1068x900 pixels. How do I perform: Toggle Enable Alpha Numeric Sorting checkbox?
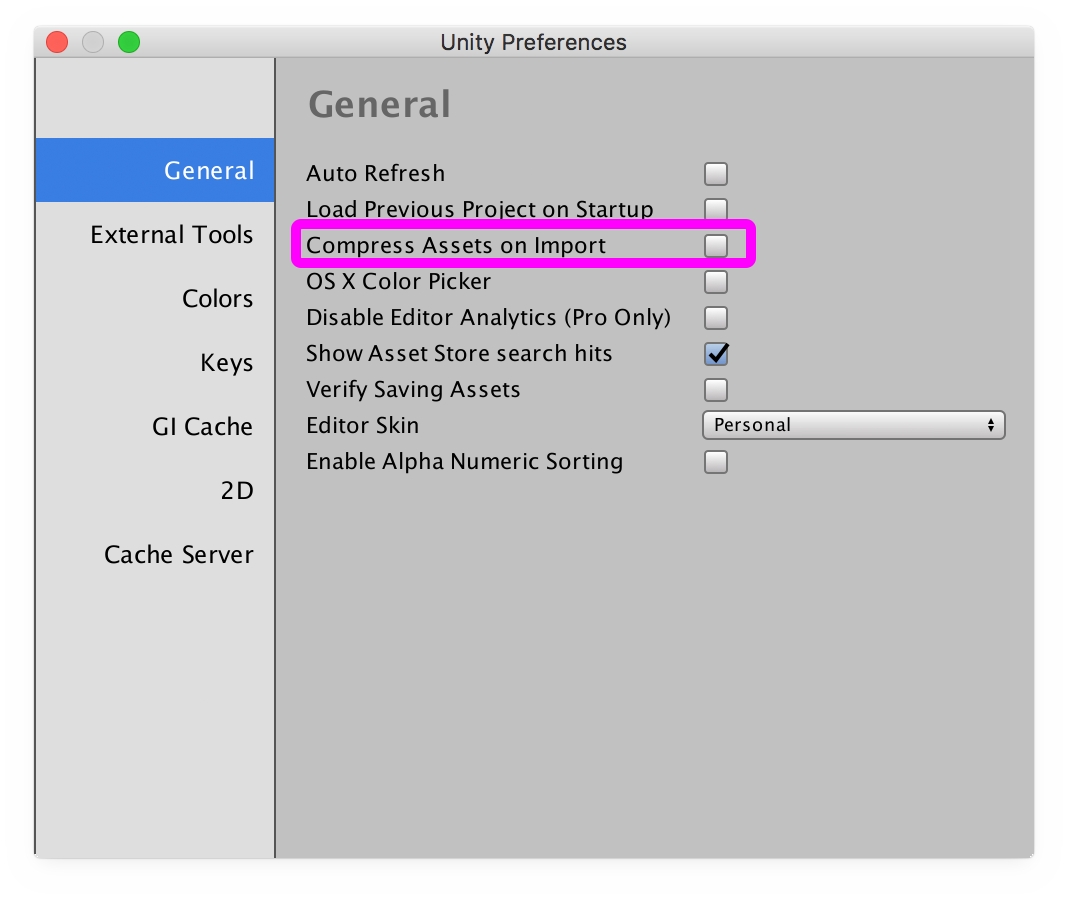(x=716, y=462)
